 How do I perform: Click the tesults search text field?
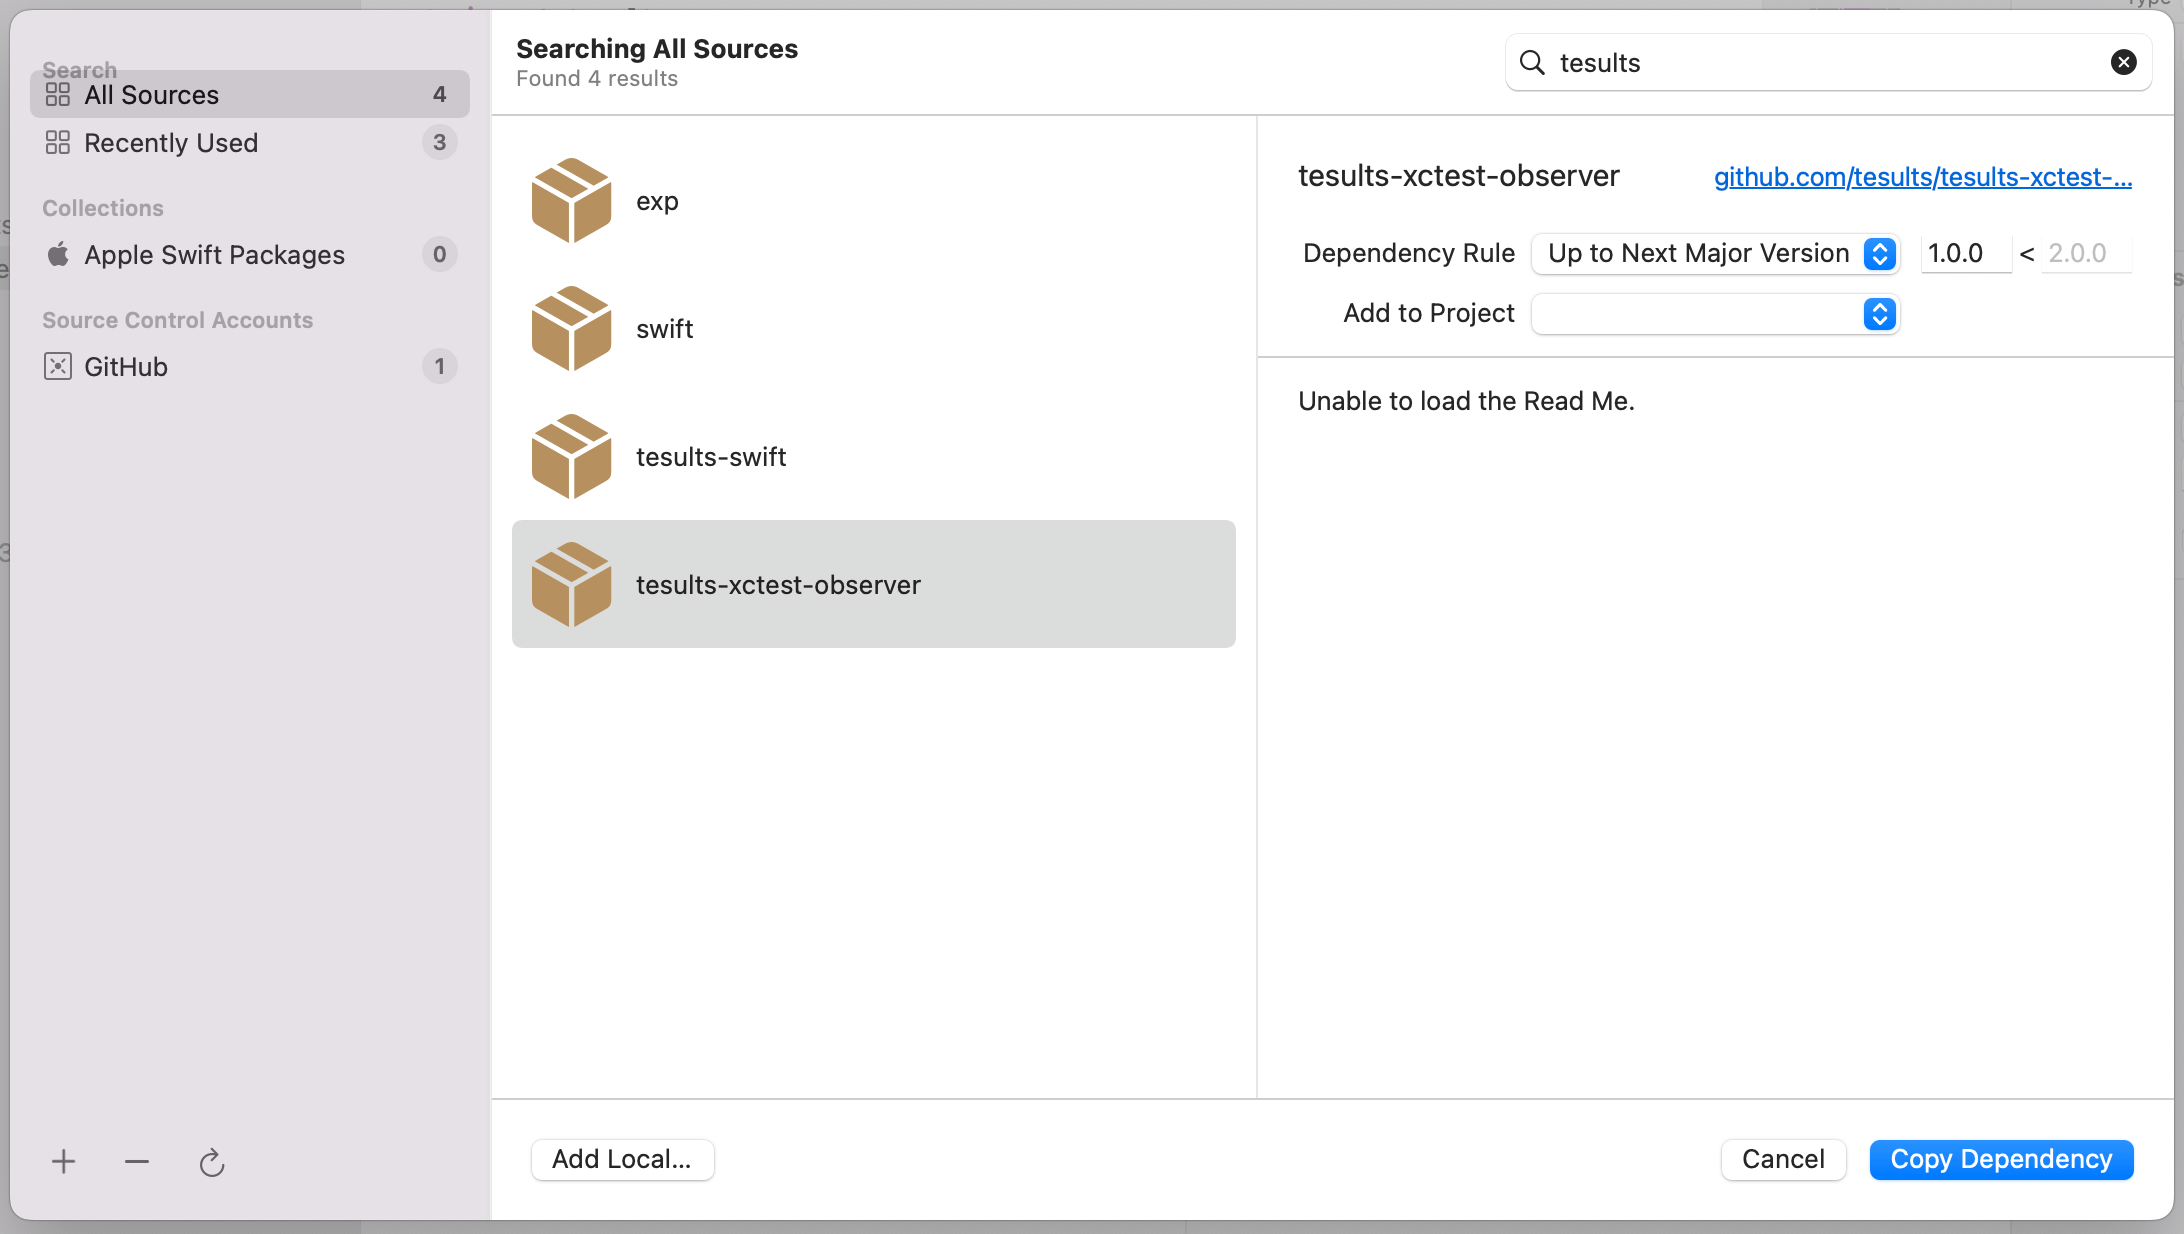click(1828, 62)
